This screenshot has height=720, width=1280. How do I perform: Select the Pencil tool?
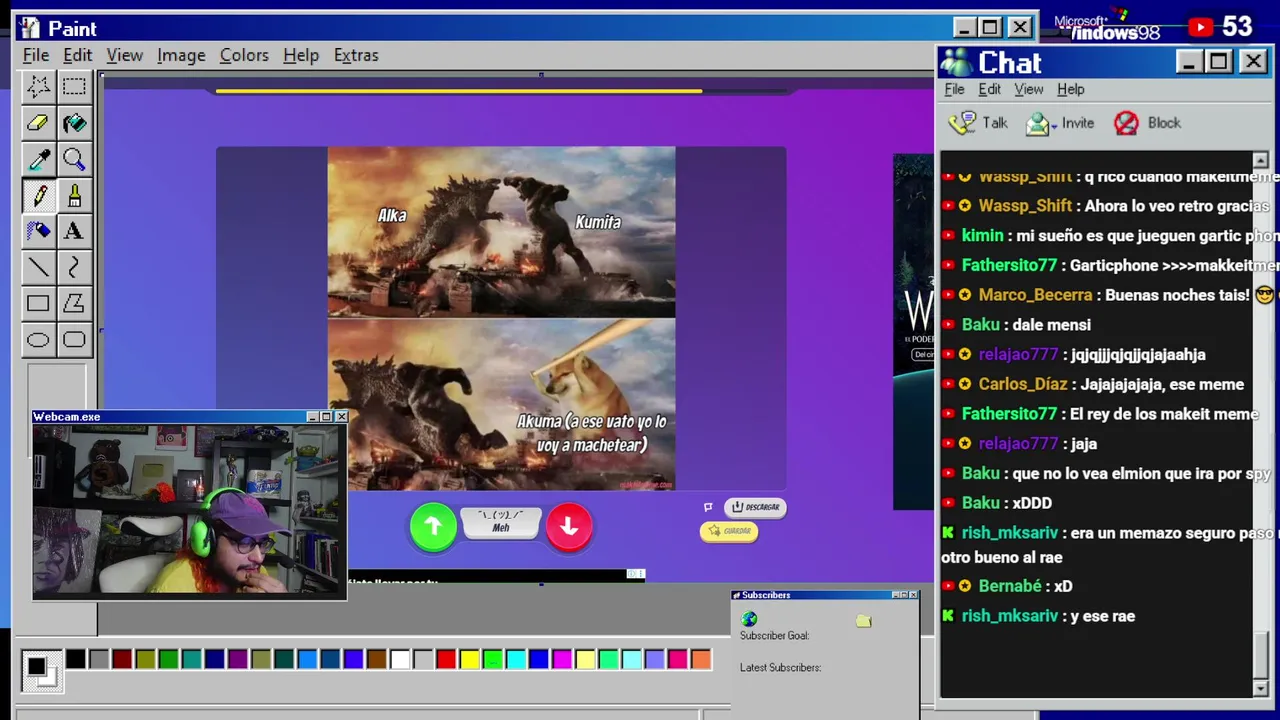click(38, 195)
